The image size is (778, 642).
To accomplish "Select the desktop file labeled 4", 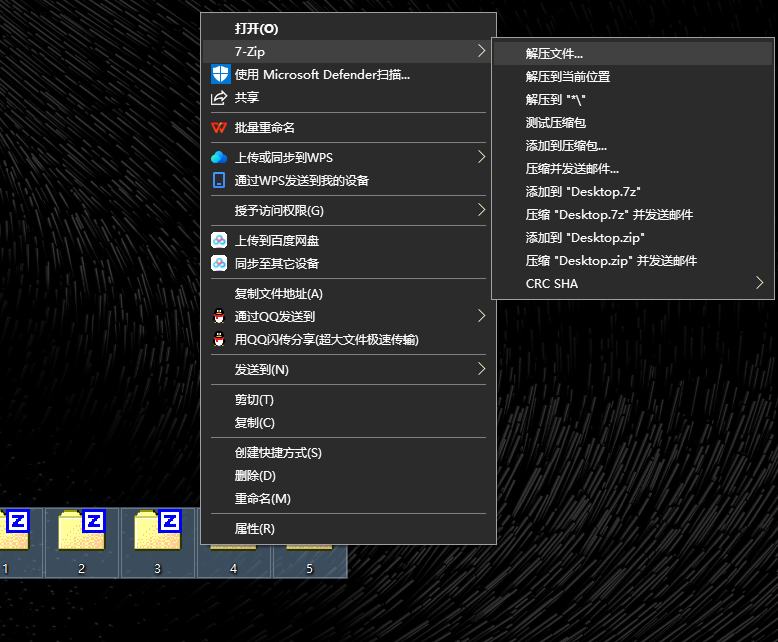I will (x=234, y=562).
